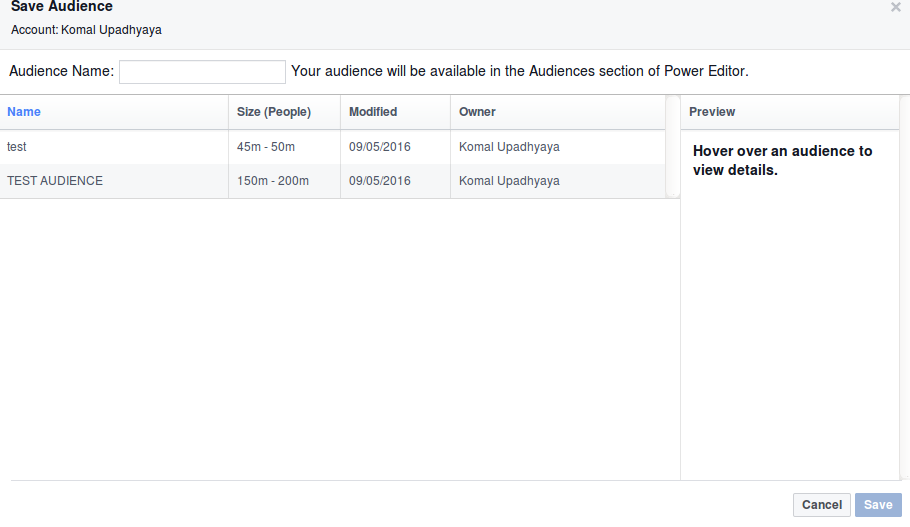The image size is (910, 527).
Task: Select the "test" audience name
Action: [17, 147]
